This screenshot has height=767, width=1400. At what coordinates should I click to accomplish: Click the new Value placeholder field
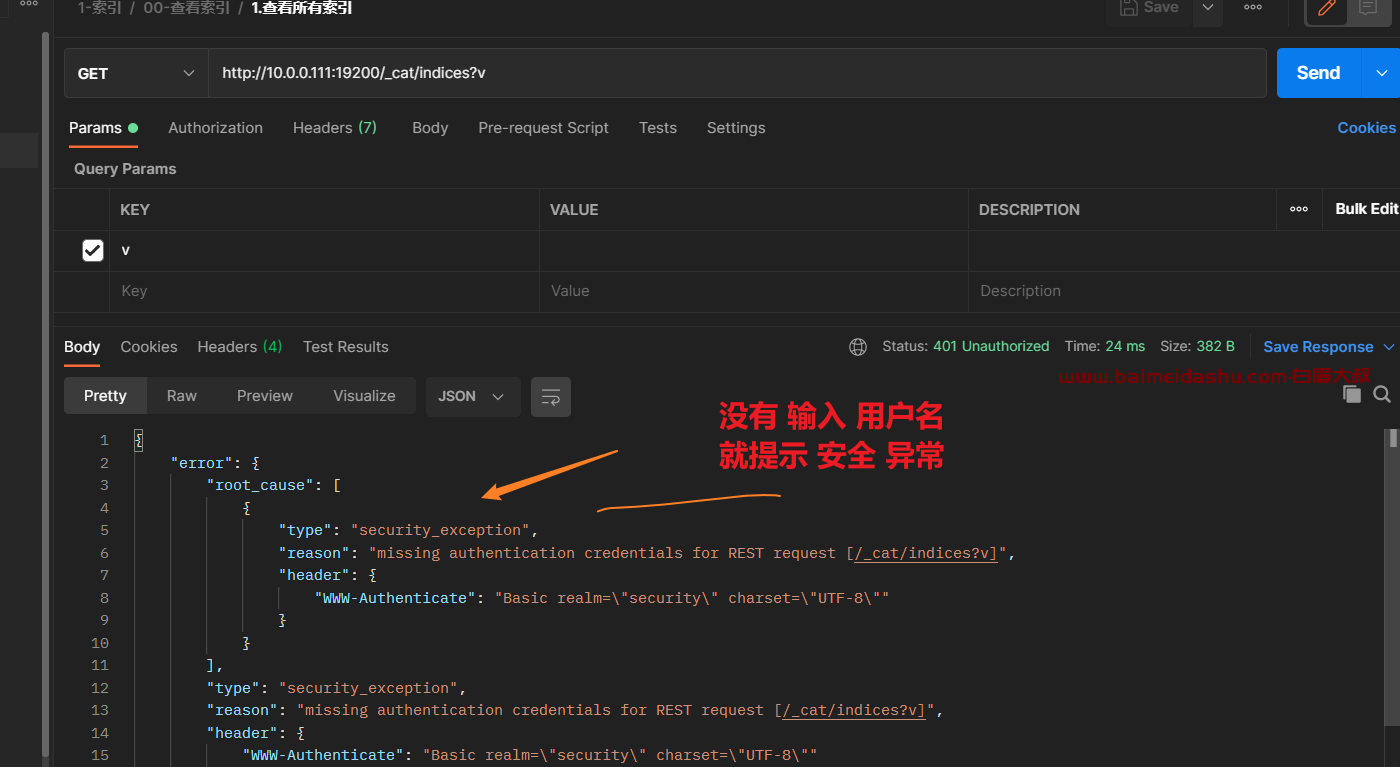(754, 291)
